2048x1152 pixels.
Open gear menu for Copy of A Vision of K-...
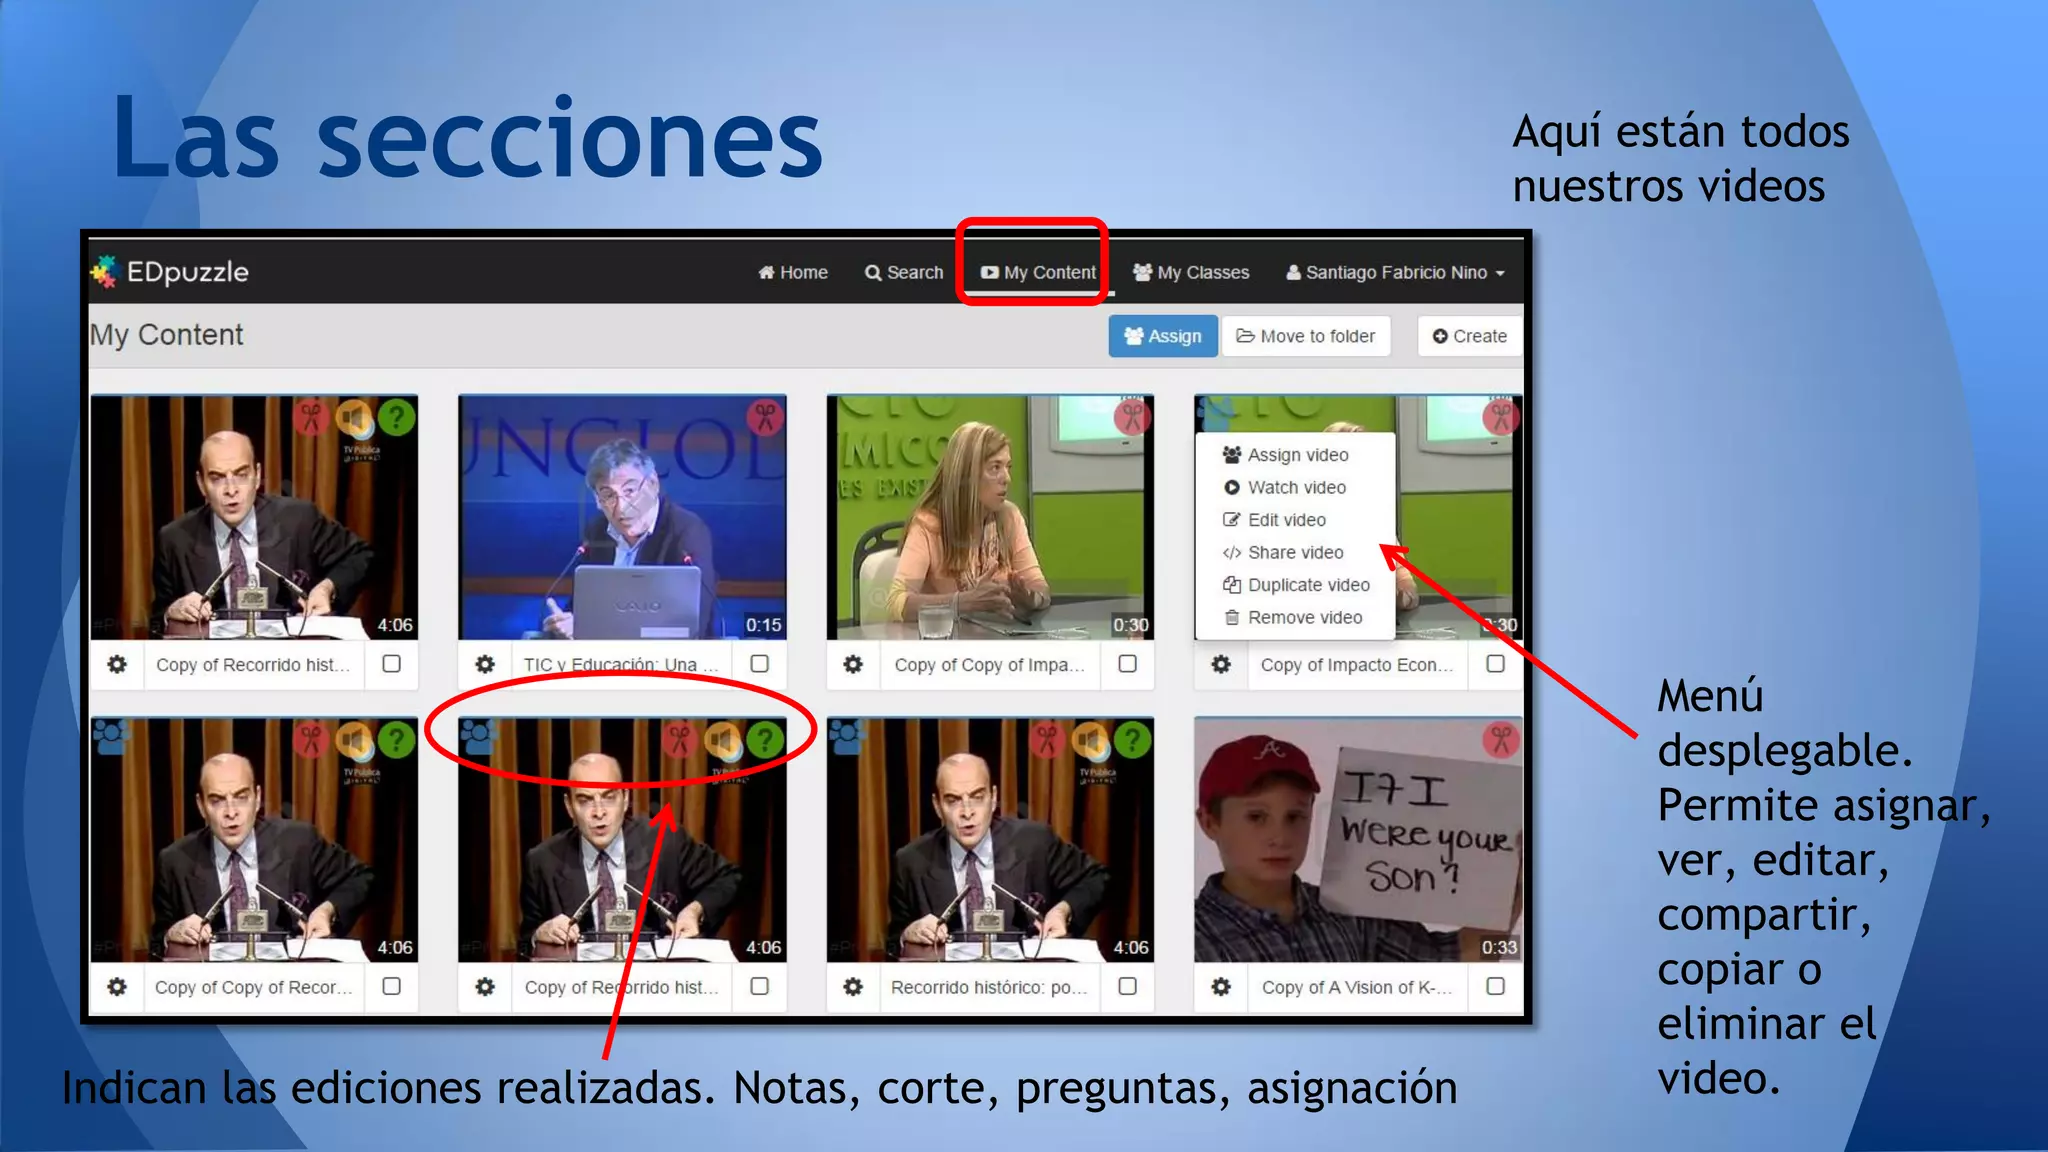tap(1221, 987)
